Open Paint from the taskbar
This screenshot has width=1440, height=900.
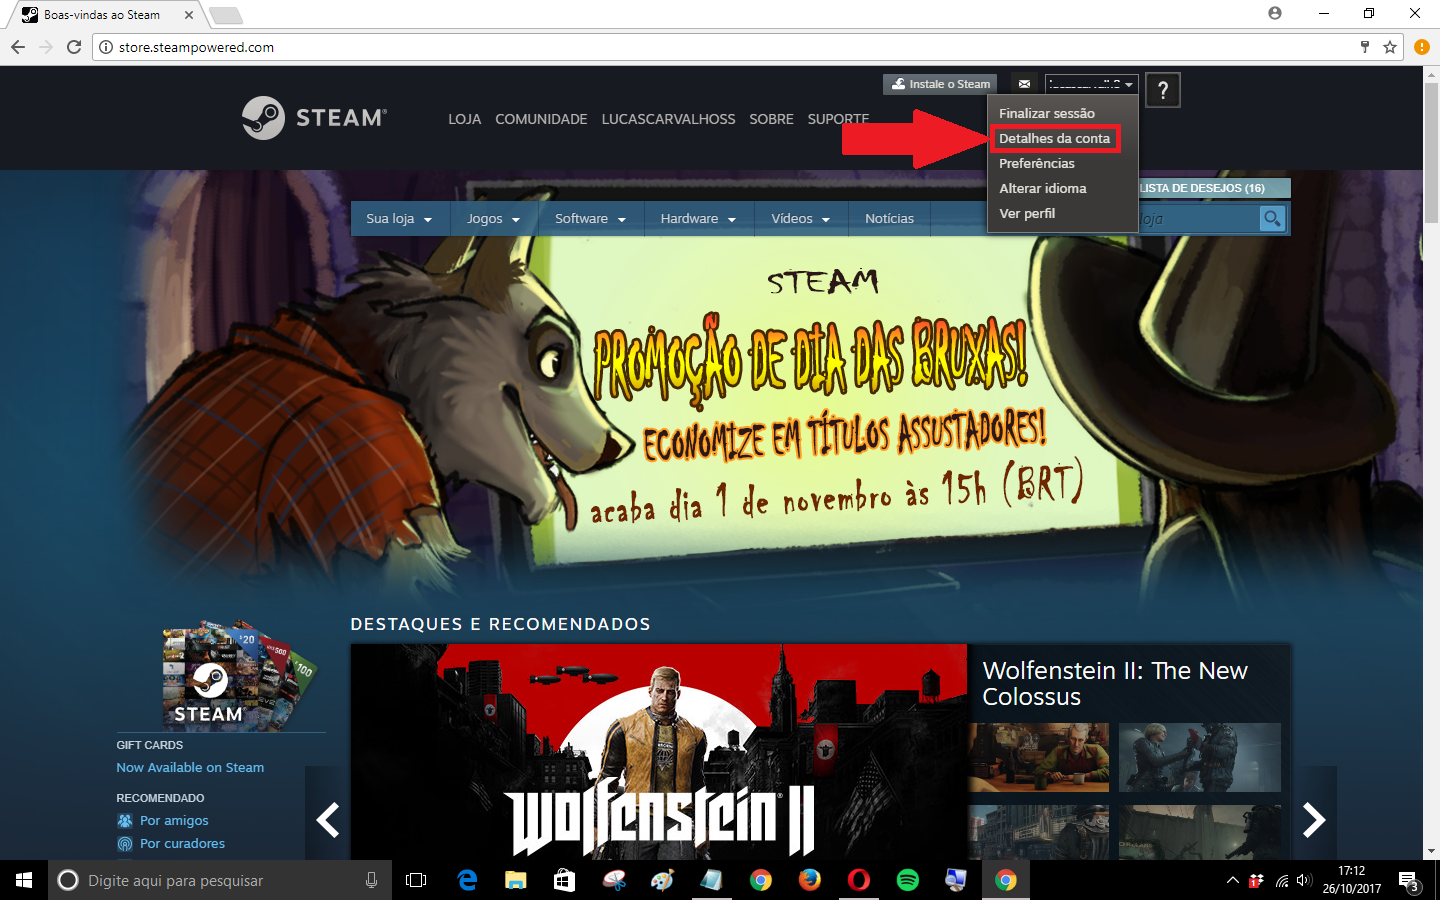point(663,880)
